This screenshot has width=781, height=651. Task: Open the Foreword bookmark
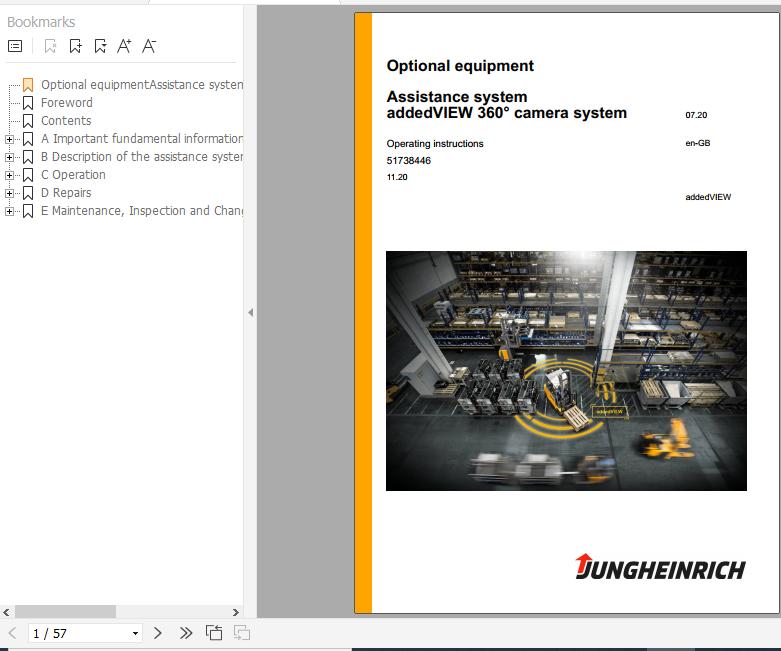click(67, 103)
